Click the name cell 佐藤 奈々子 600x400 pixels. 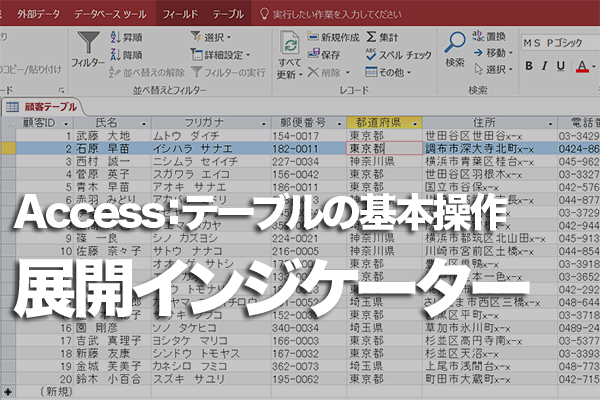point(113,251)
